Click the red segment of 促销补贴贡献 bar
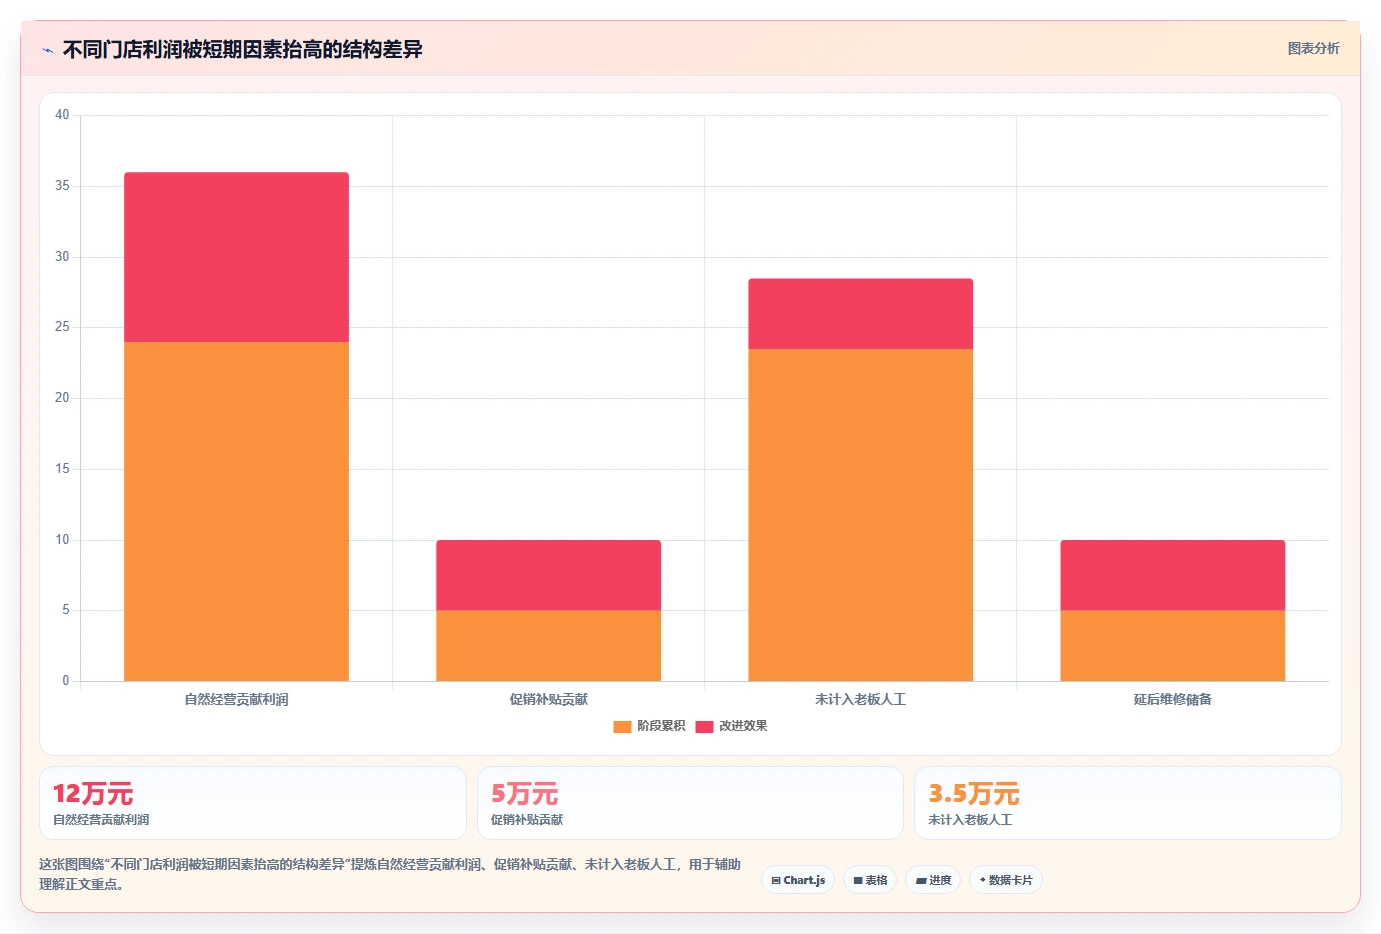 coord(548,575)
